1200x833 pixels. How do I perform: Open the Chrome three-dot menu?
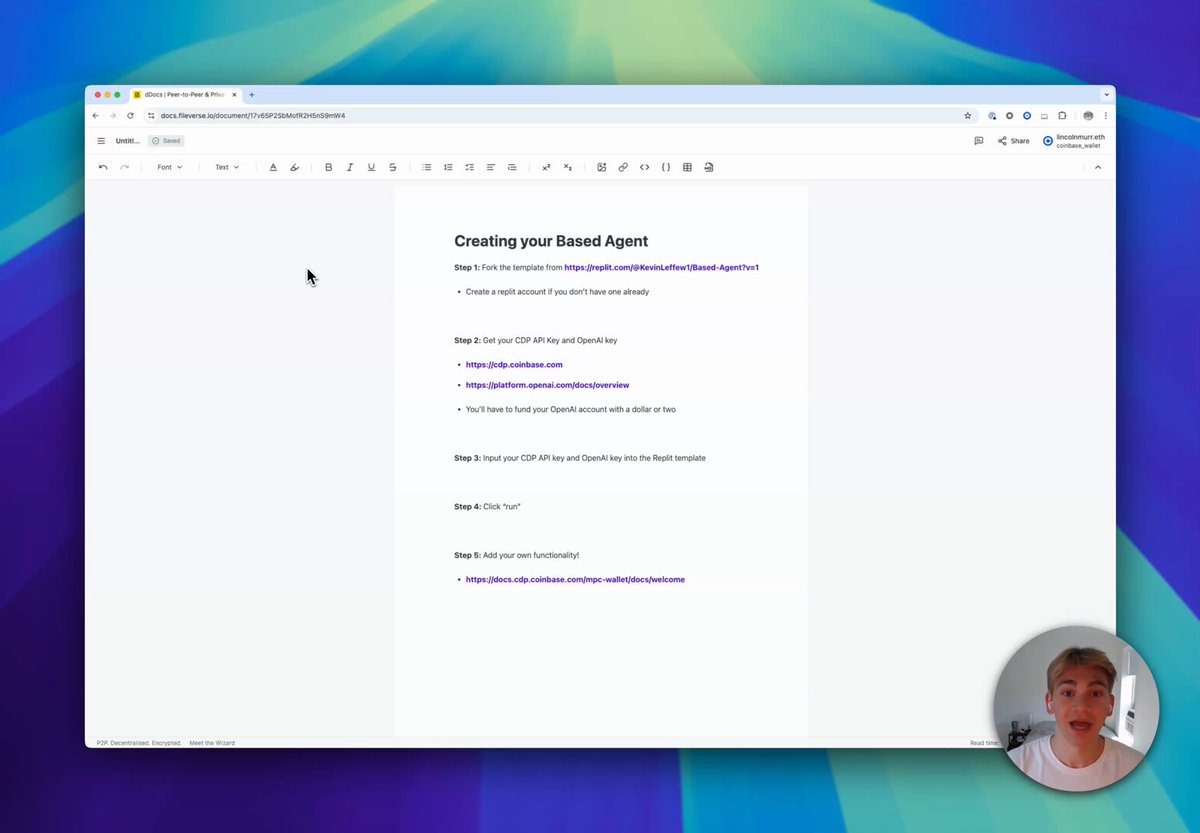pyautogui.click(x=1105, y=116)
